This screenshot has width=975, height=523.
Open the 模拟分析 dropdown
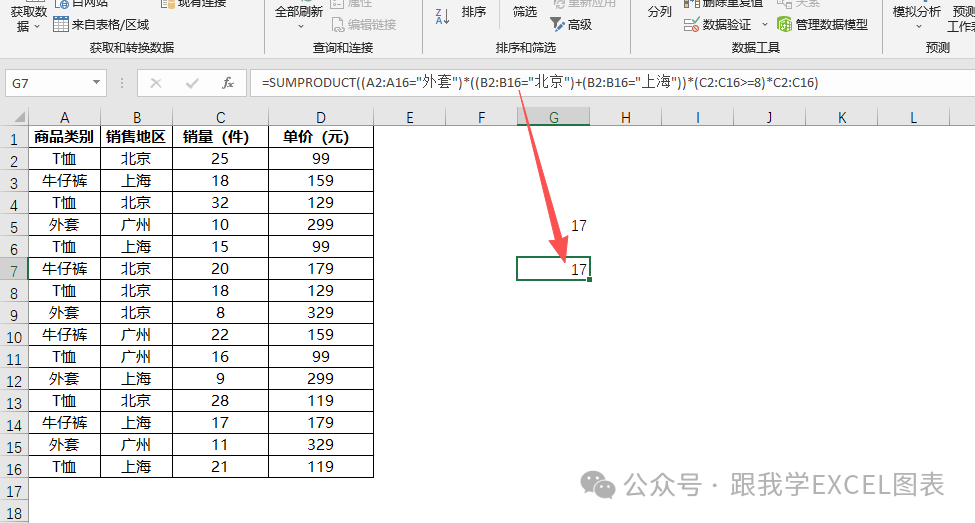click(917, 17)
